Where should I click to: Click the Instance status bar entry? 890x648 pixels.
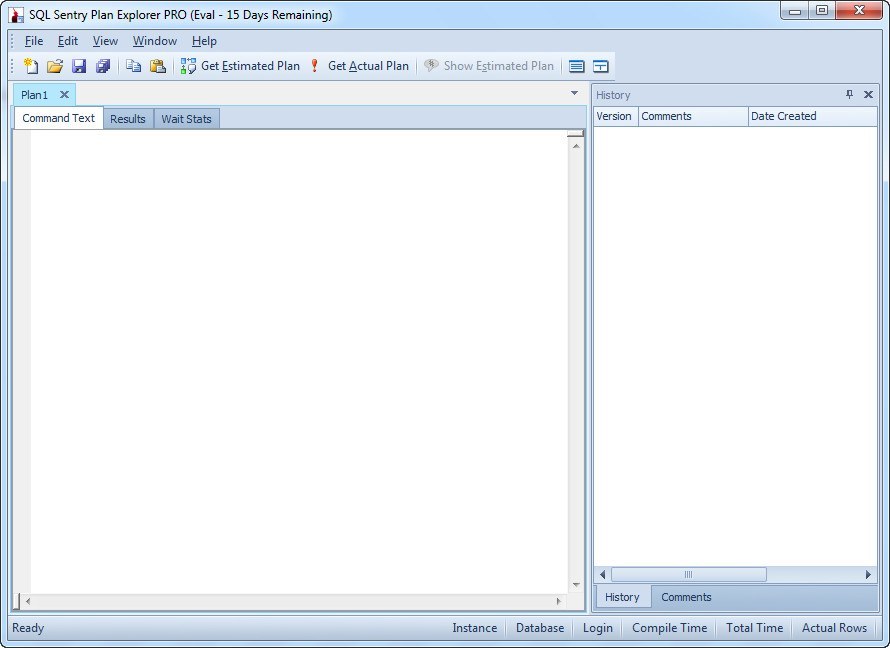pyautogui.click(x=475, y=628)
